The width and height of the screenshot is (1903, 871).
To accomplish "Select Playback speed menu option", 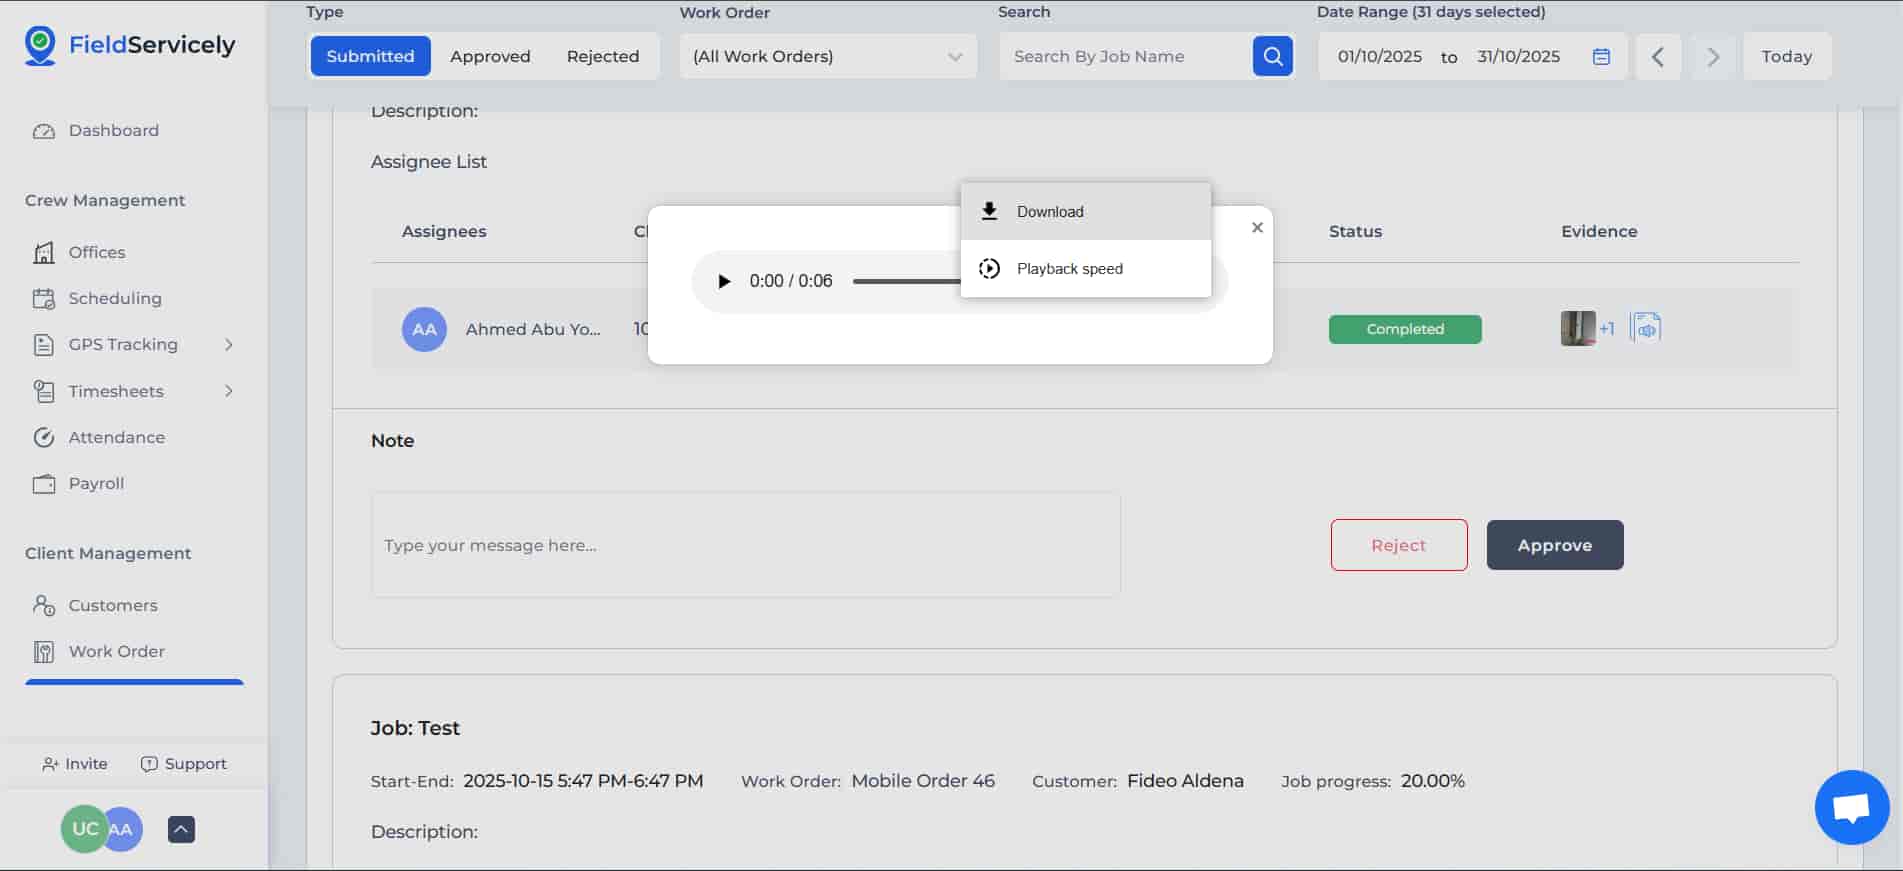I will tap(1086, 268).
